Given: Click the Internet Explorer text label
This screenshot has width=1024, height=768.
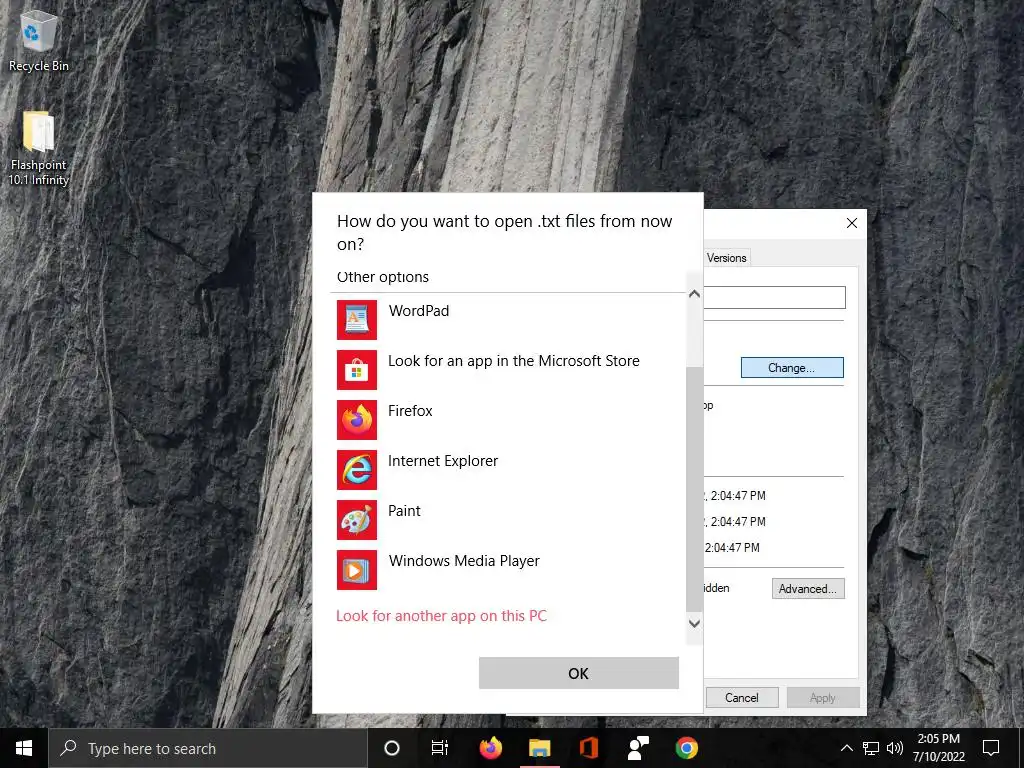Looking at the screenshot, I should click(443, 461).
